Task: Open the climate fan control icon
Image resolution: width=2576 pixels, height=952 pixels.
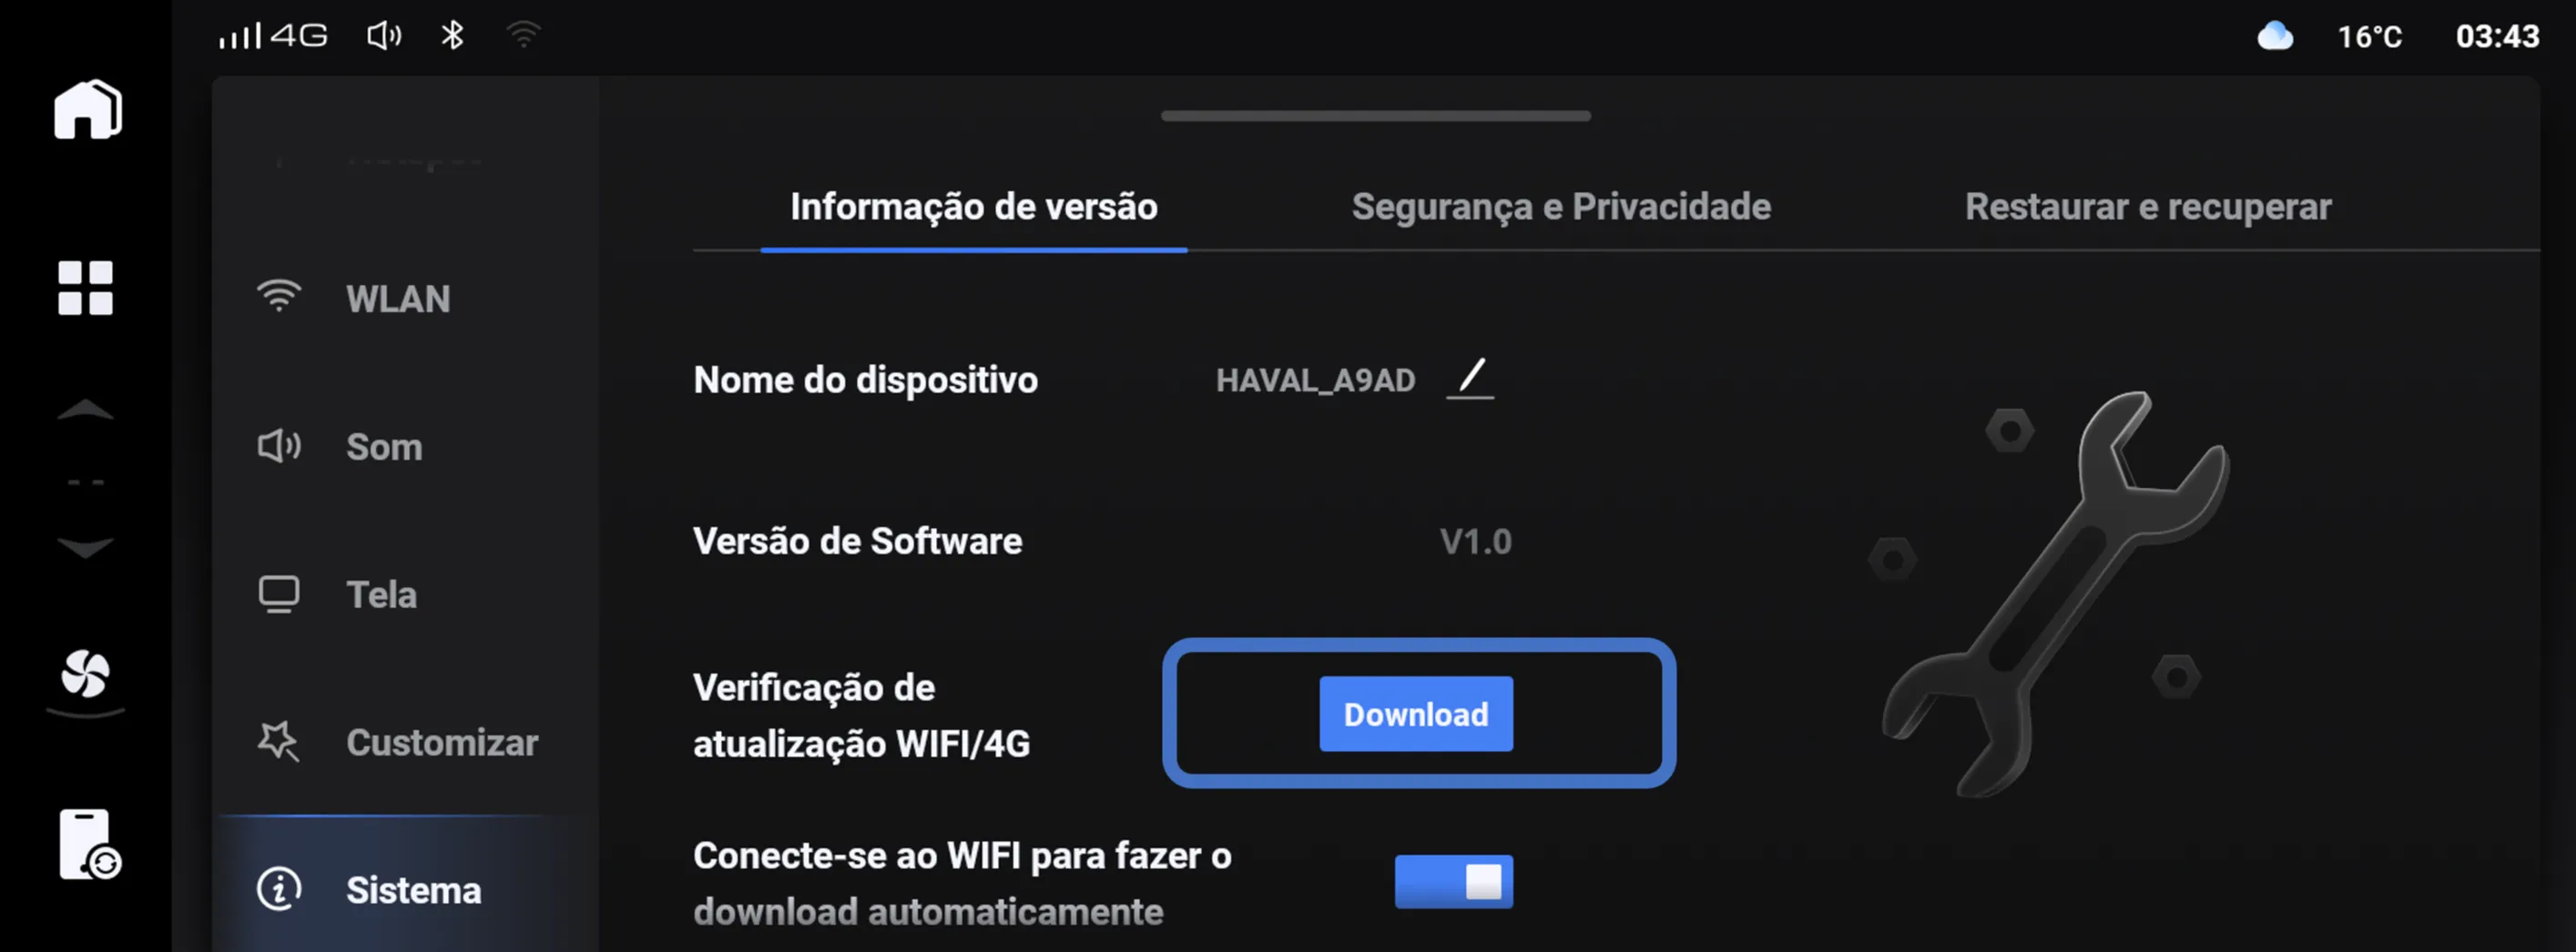Action: coord(86,674)
